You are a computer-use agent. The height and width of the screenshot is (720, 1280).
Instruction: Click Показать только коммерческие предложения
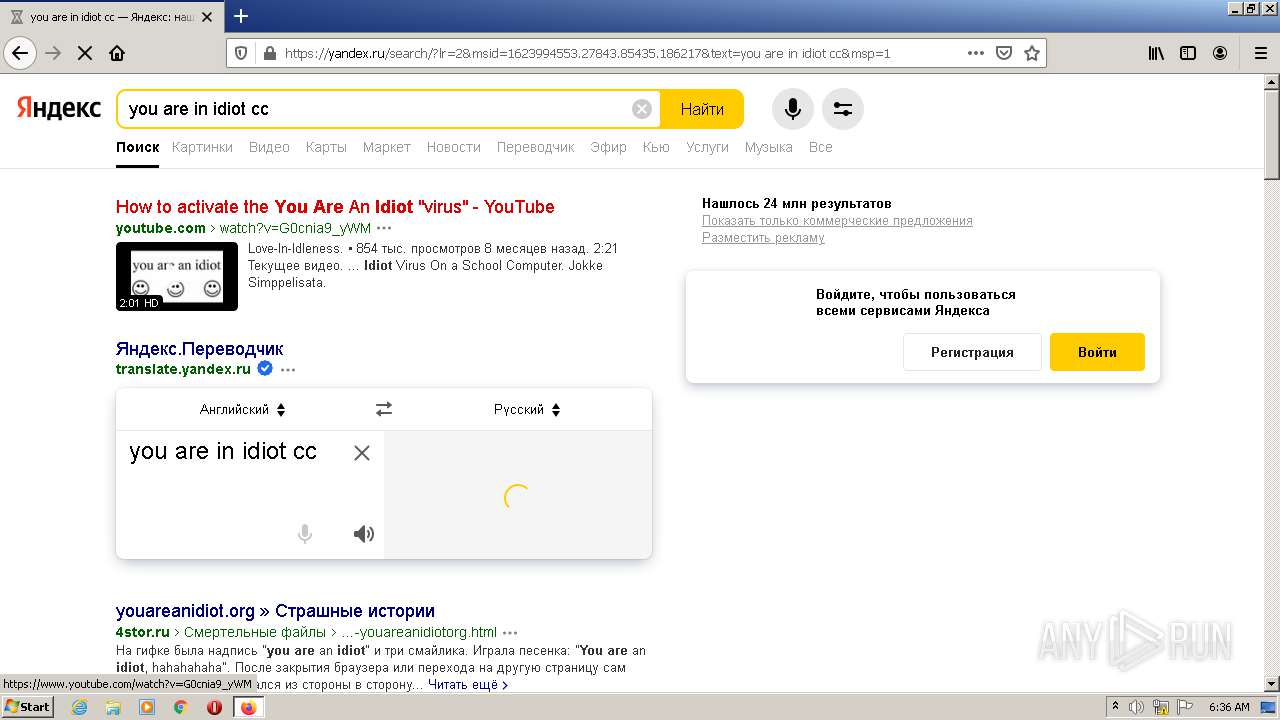tap(837, 221)
